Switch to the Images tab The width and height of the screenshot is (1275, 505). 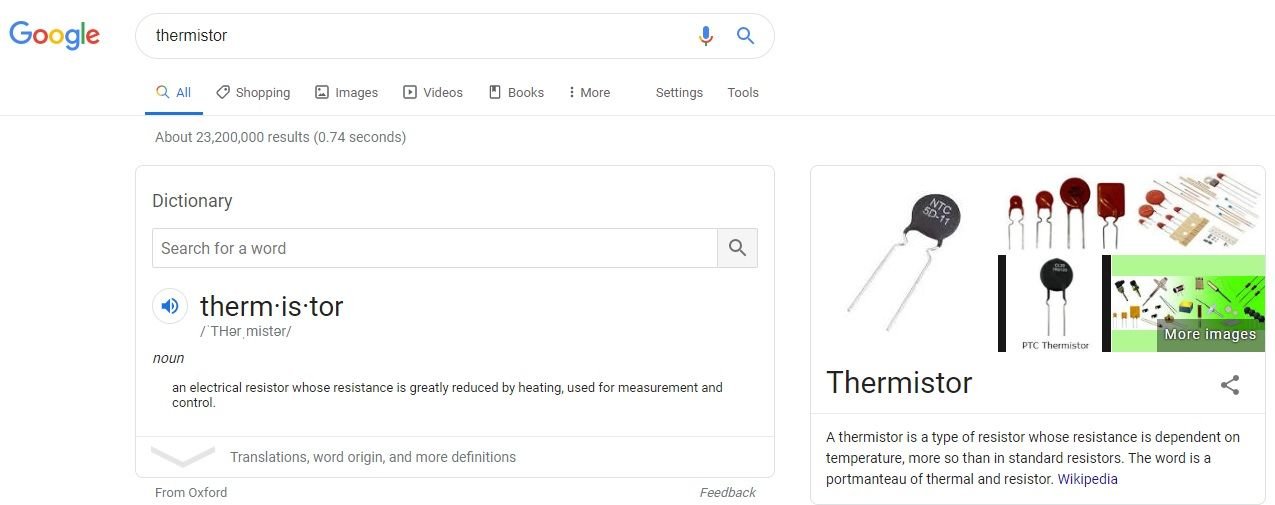point(346,92)
